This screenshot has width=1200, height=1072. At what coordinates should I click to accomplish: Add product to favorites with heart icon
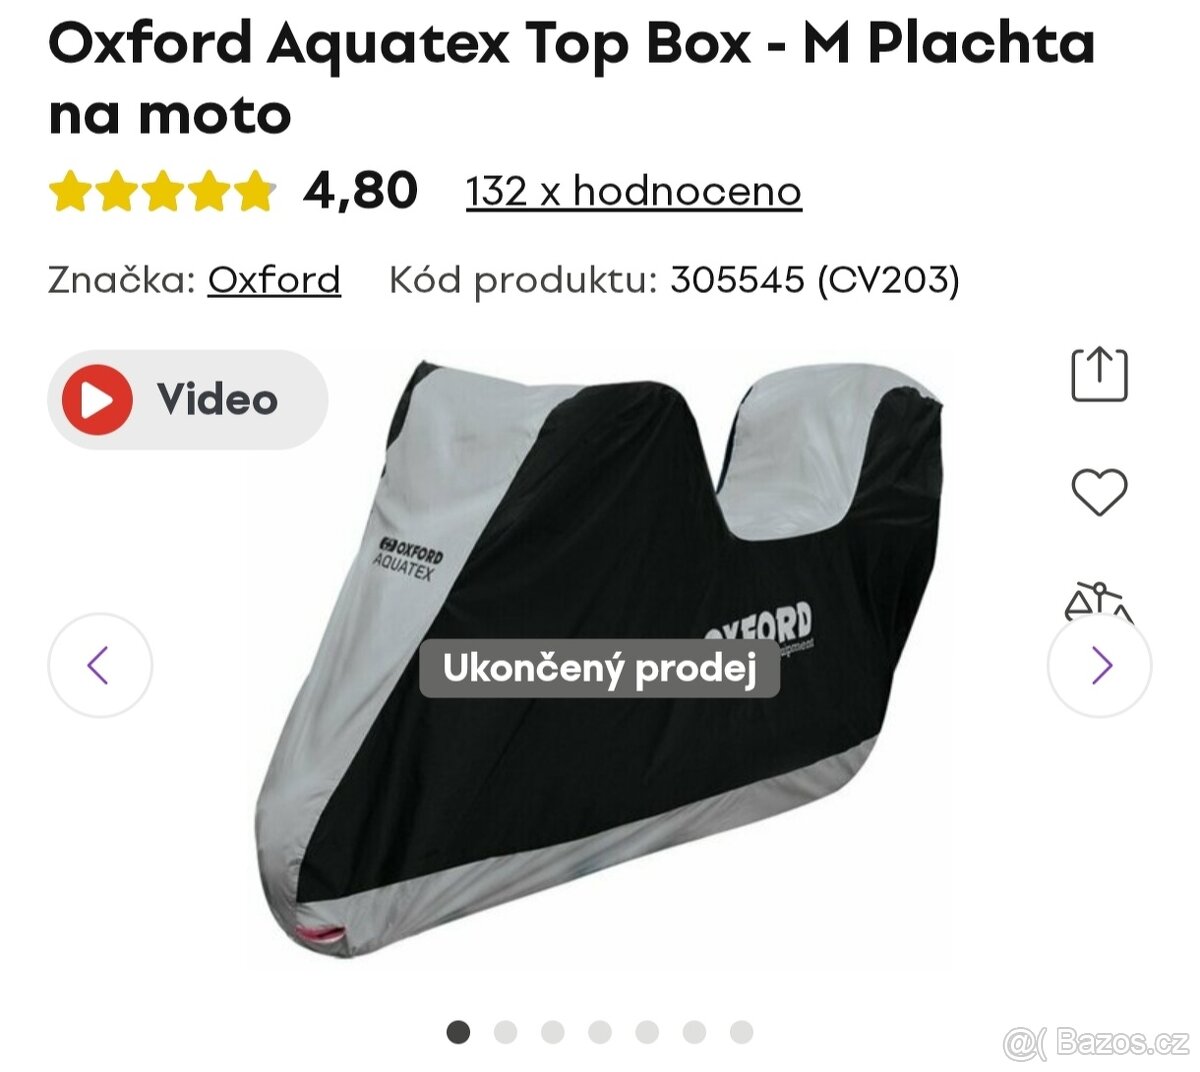1099,492
